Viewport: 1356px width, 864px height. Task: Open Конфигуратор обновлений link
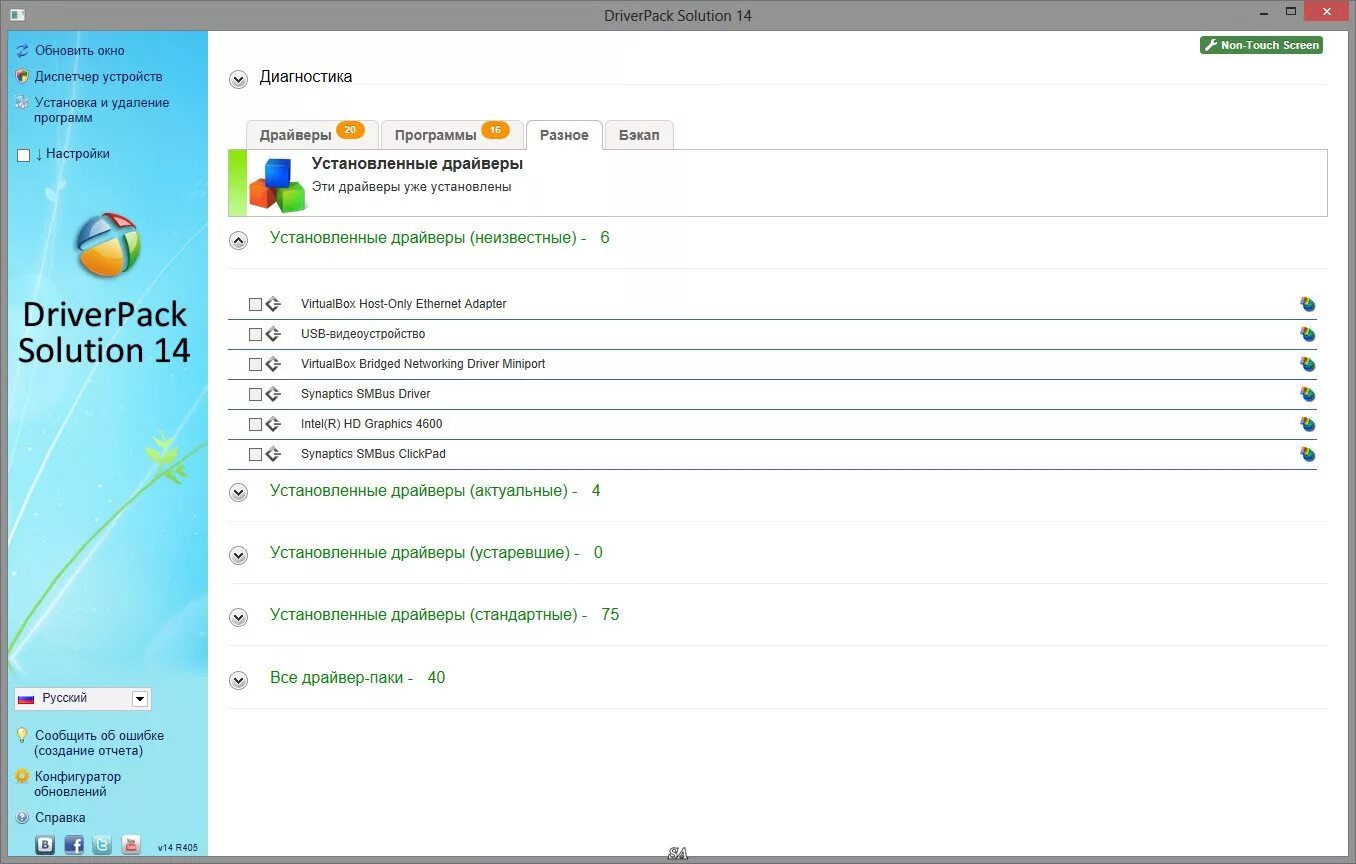[78, 784]
